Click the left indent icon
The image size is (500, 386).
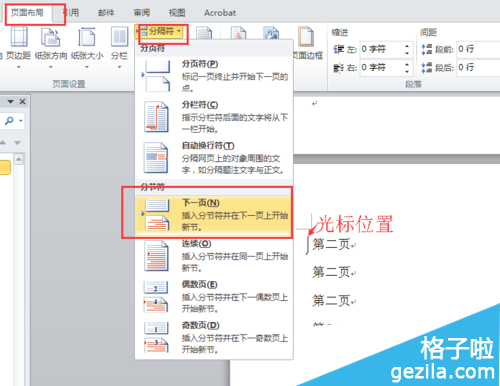coord(339,50)
